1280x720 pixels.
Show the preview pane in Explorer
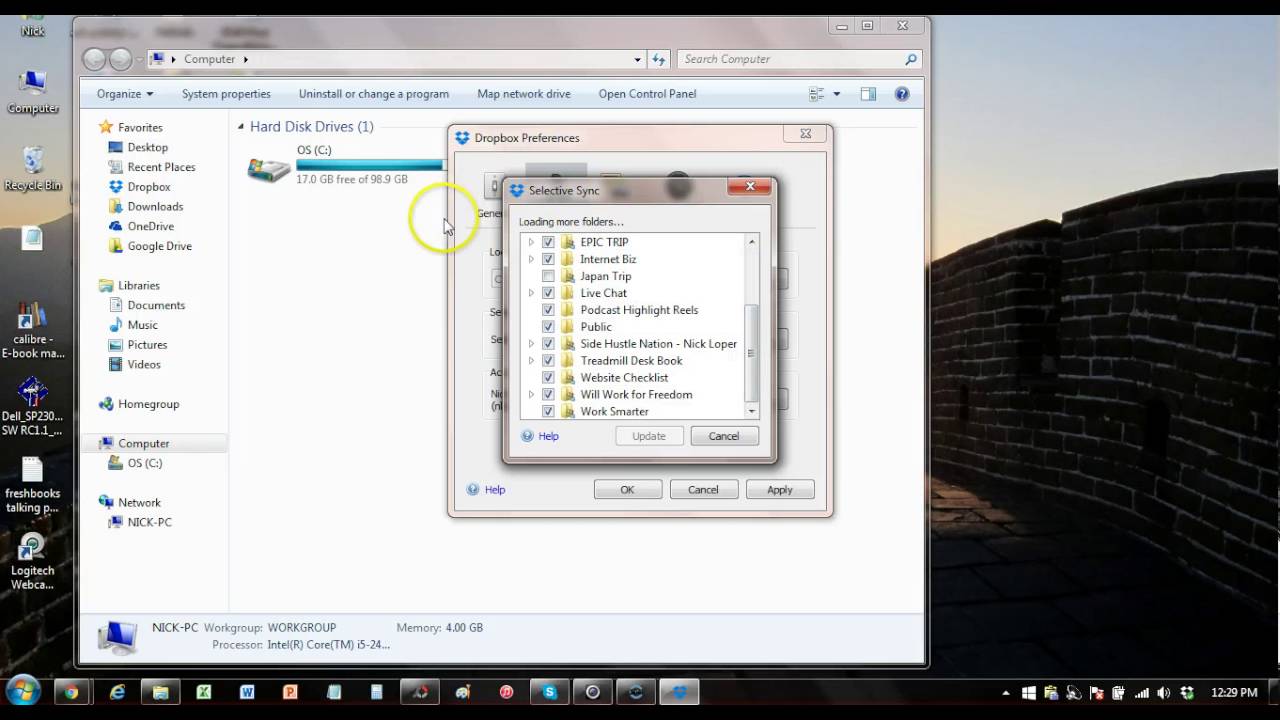pos(868,94)
